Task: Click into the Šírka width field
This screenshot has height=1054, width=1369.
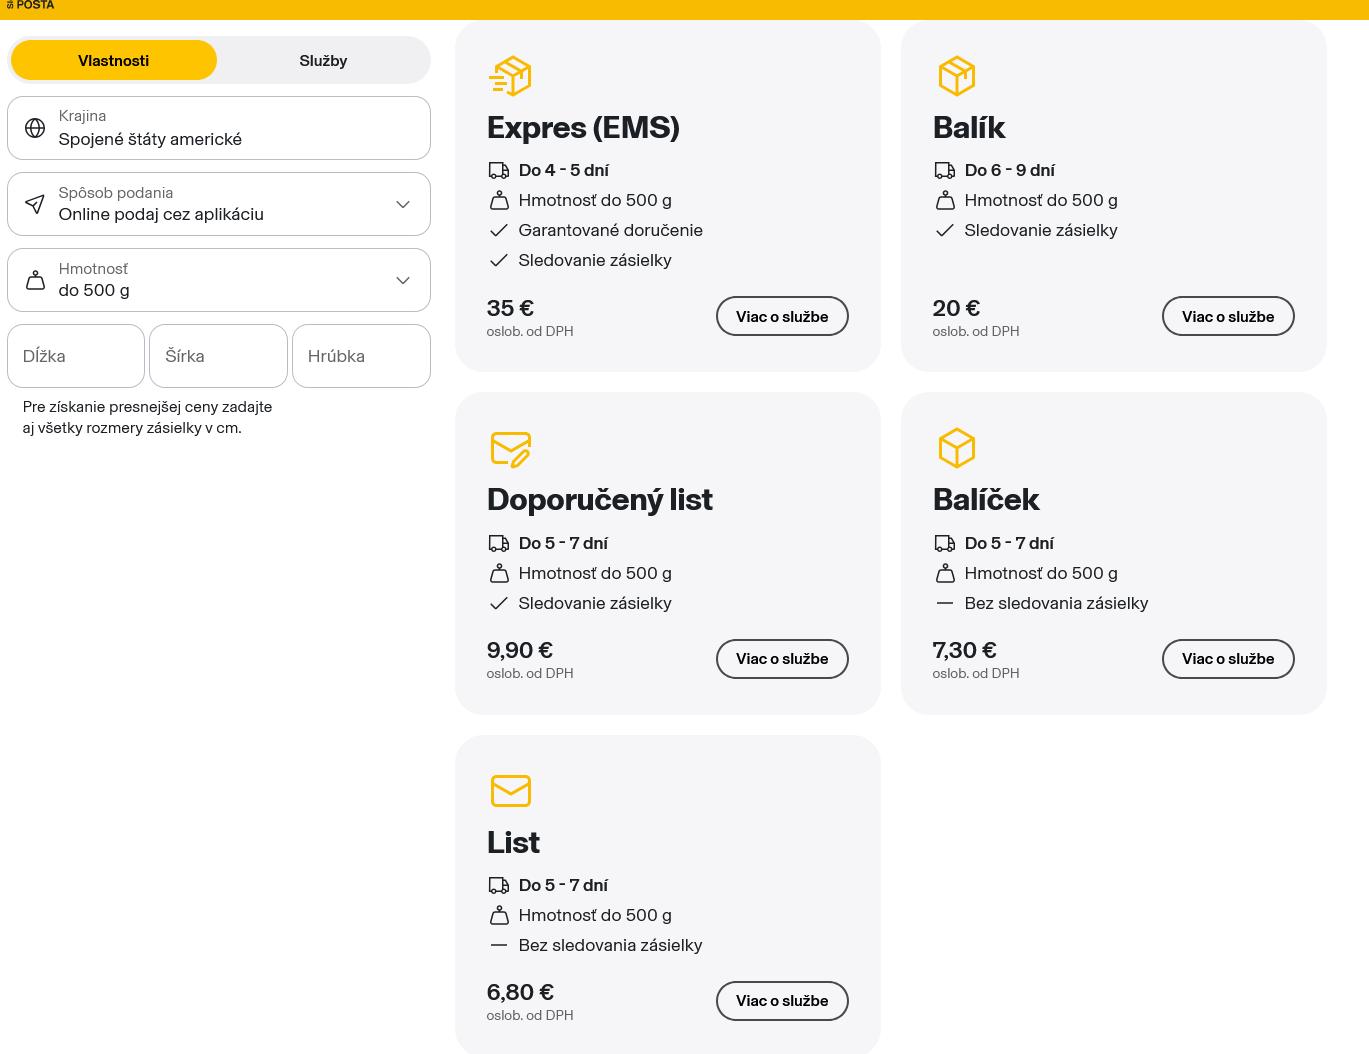Action: tap(218, 356)
